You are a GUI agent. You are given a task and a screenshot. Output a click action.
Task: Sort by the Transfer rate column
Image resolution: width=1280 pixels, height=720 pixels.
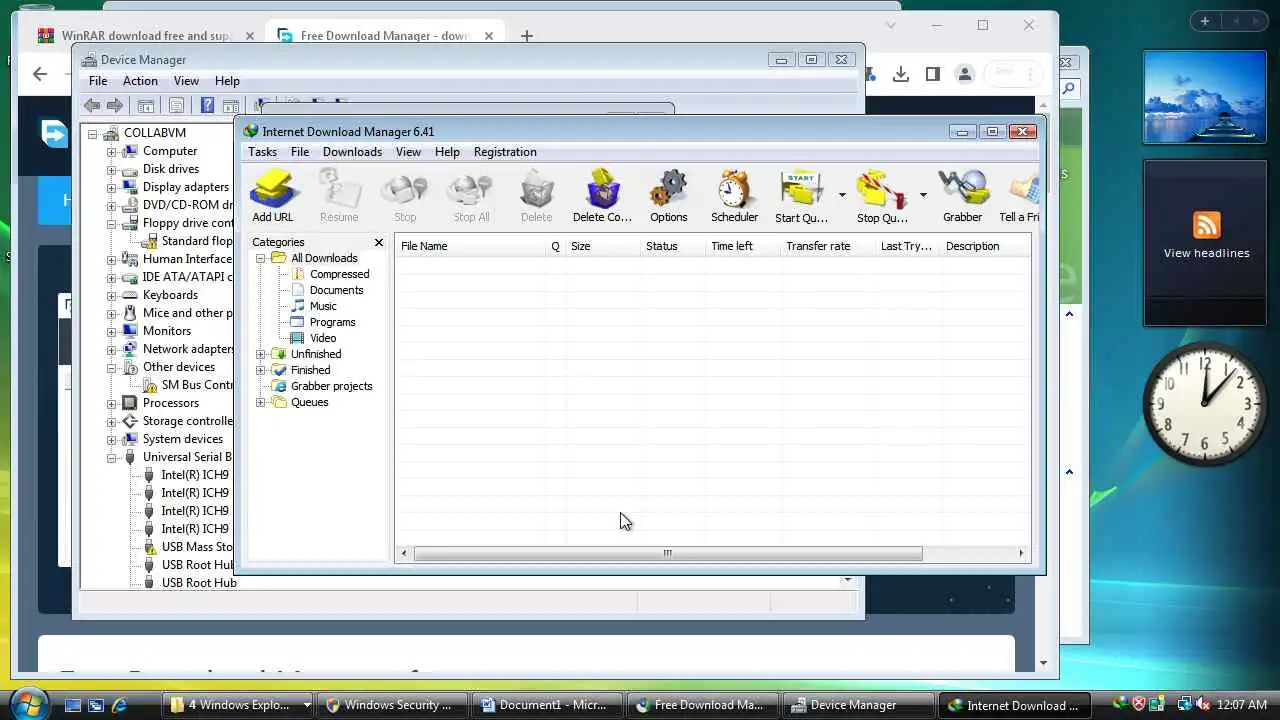pyautogui.click(x=827, y=246)
